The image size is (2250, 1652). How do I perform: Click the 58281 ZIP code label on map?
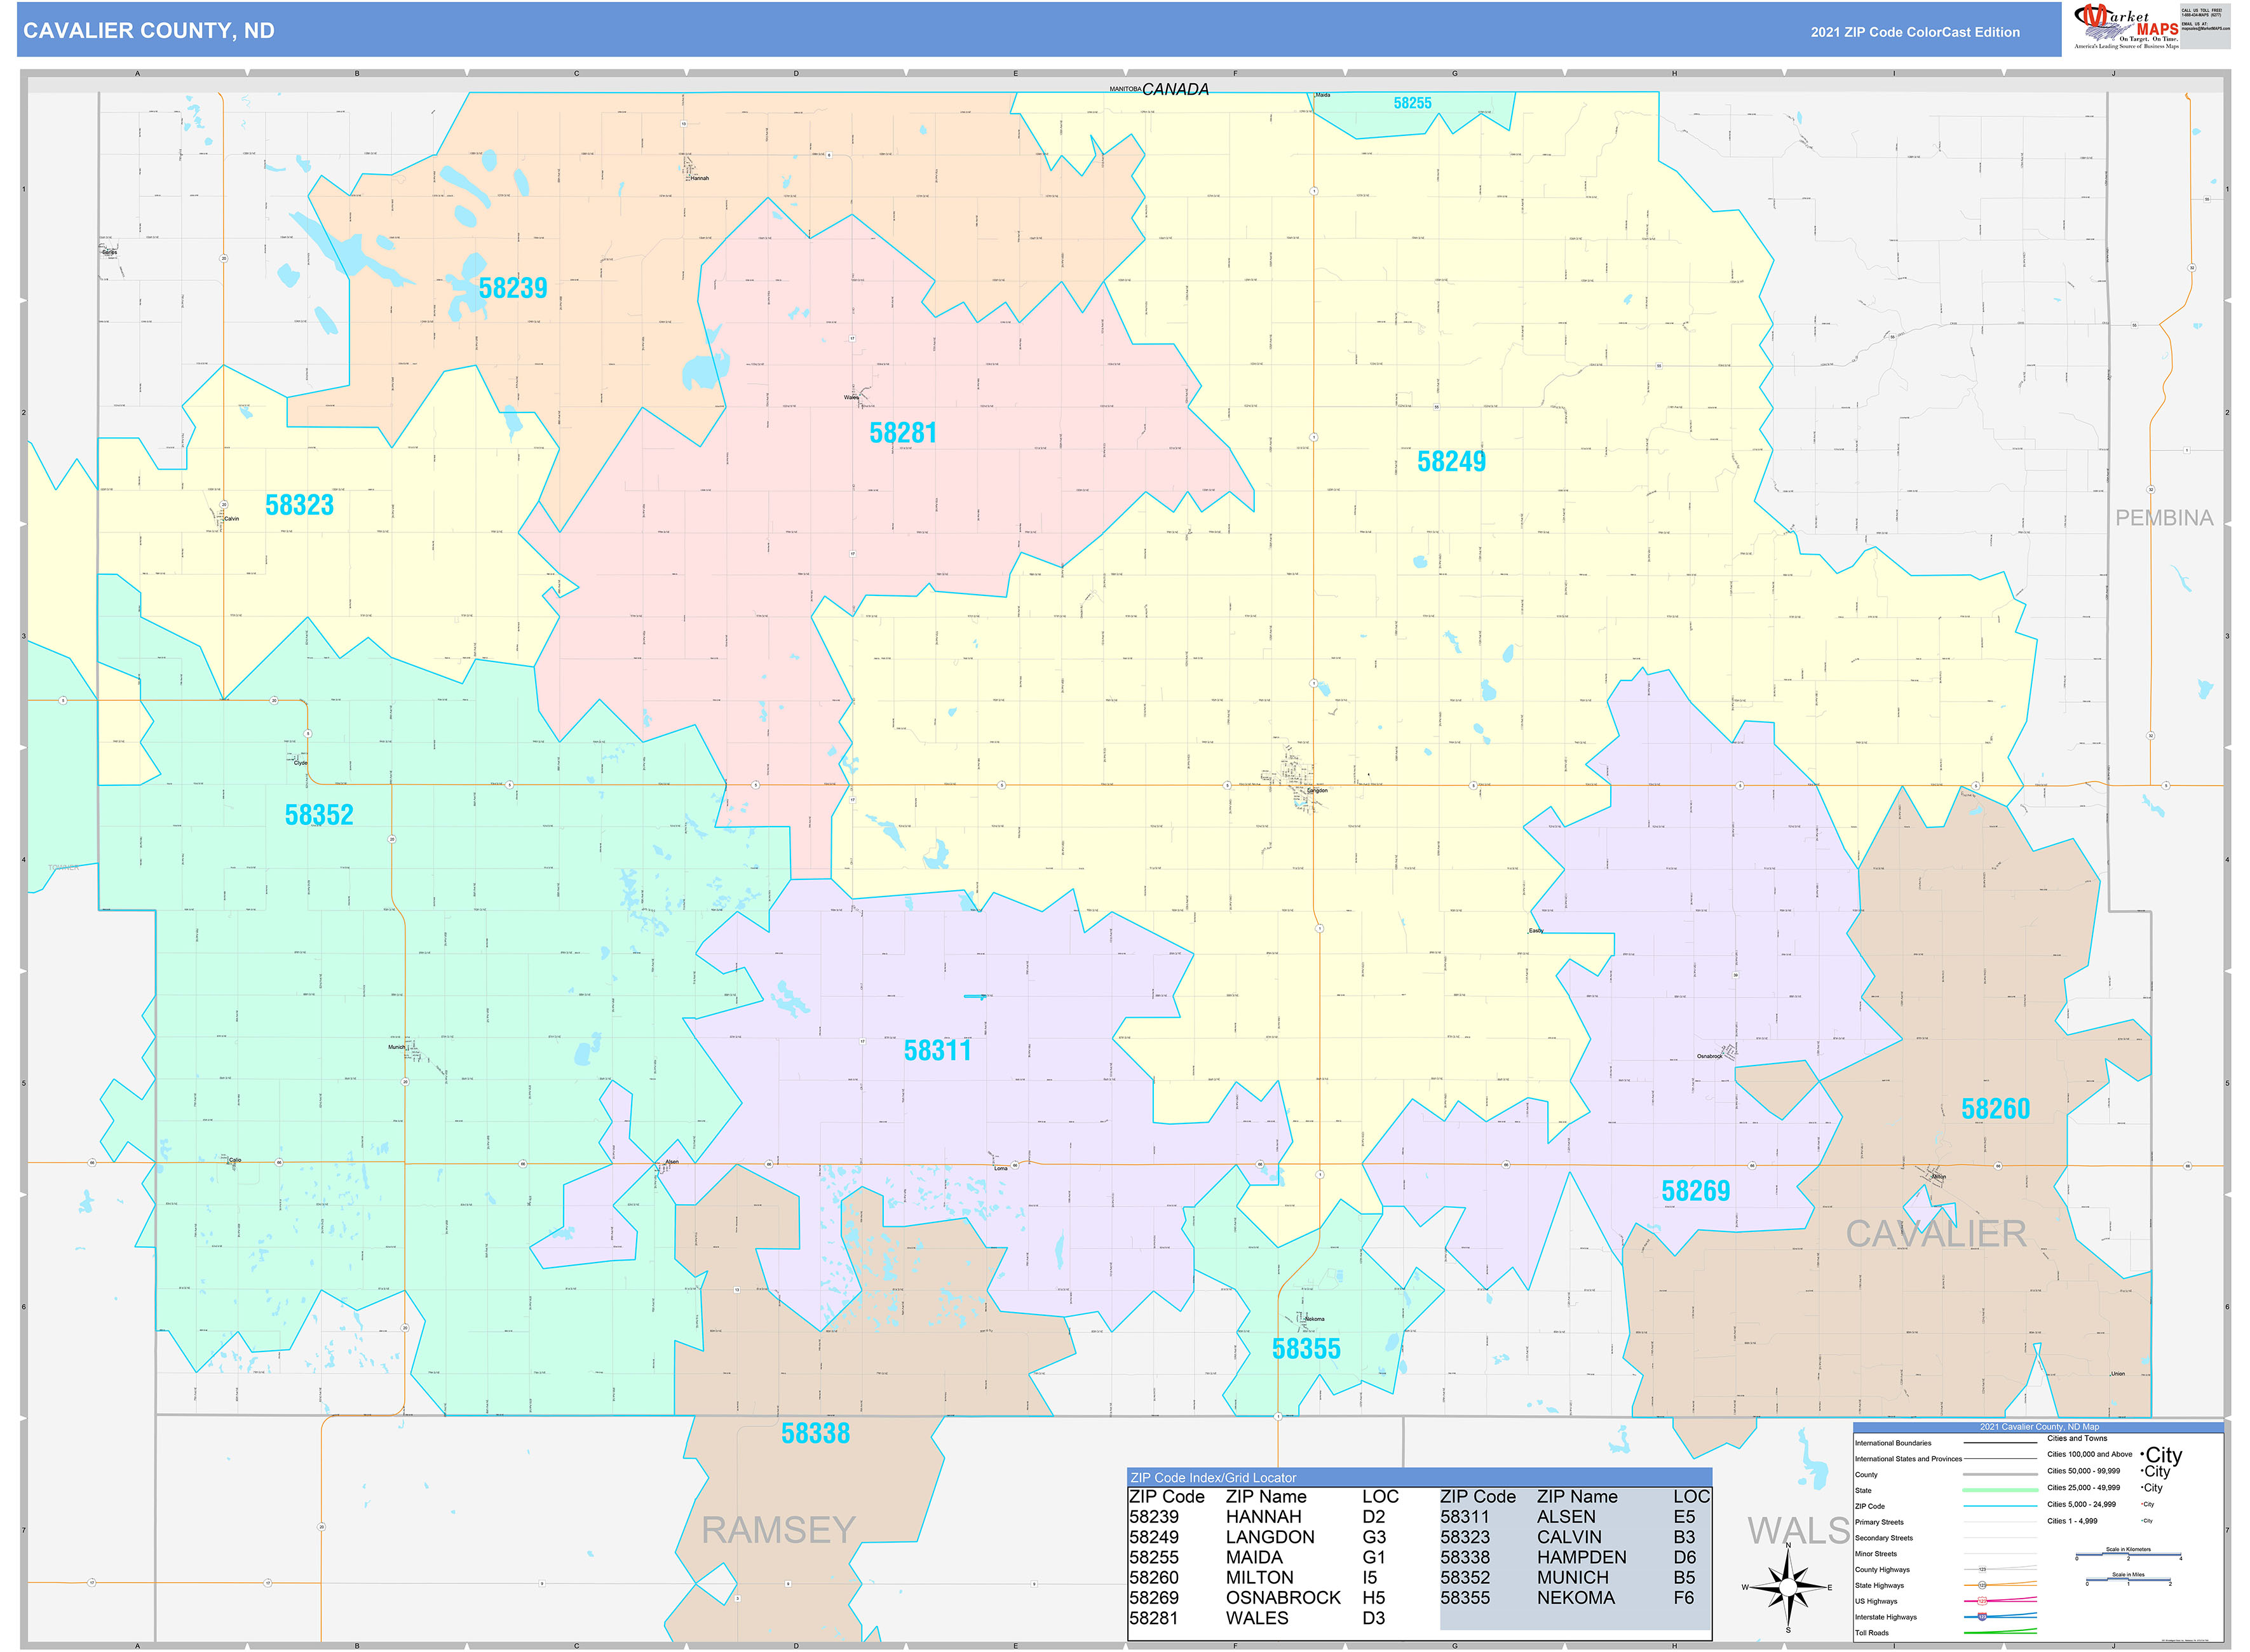coord(903,433)
